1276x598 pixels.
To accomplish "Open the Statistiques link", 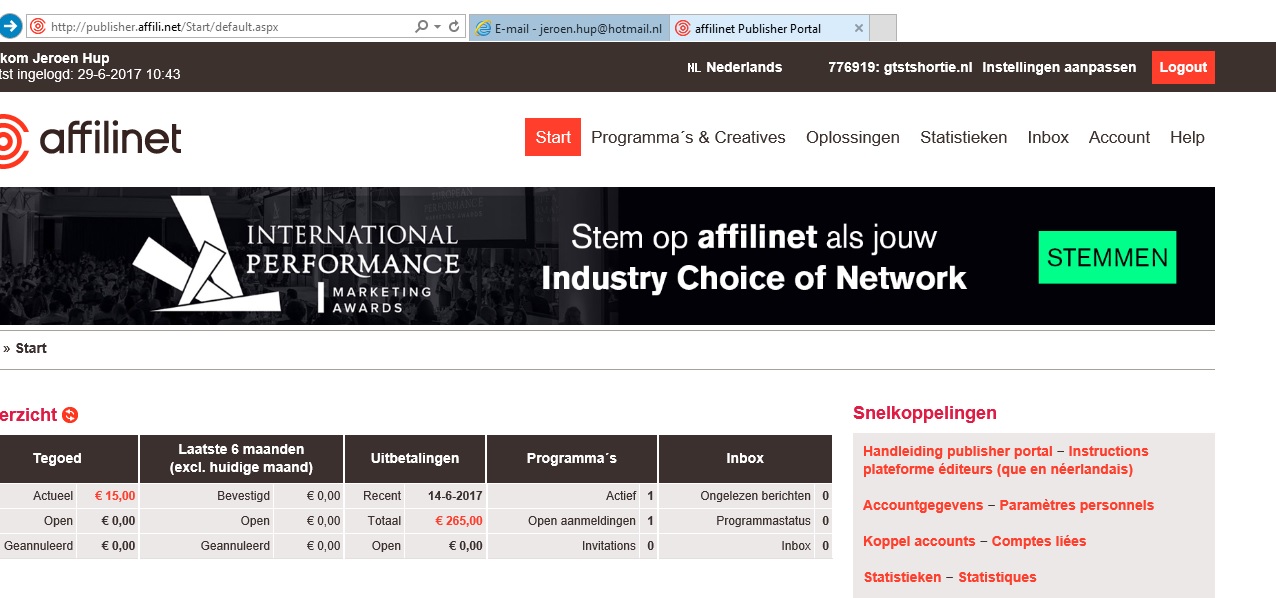I will point(998,577).
